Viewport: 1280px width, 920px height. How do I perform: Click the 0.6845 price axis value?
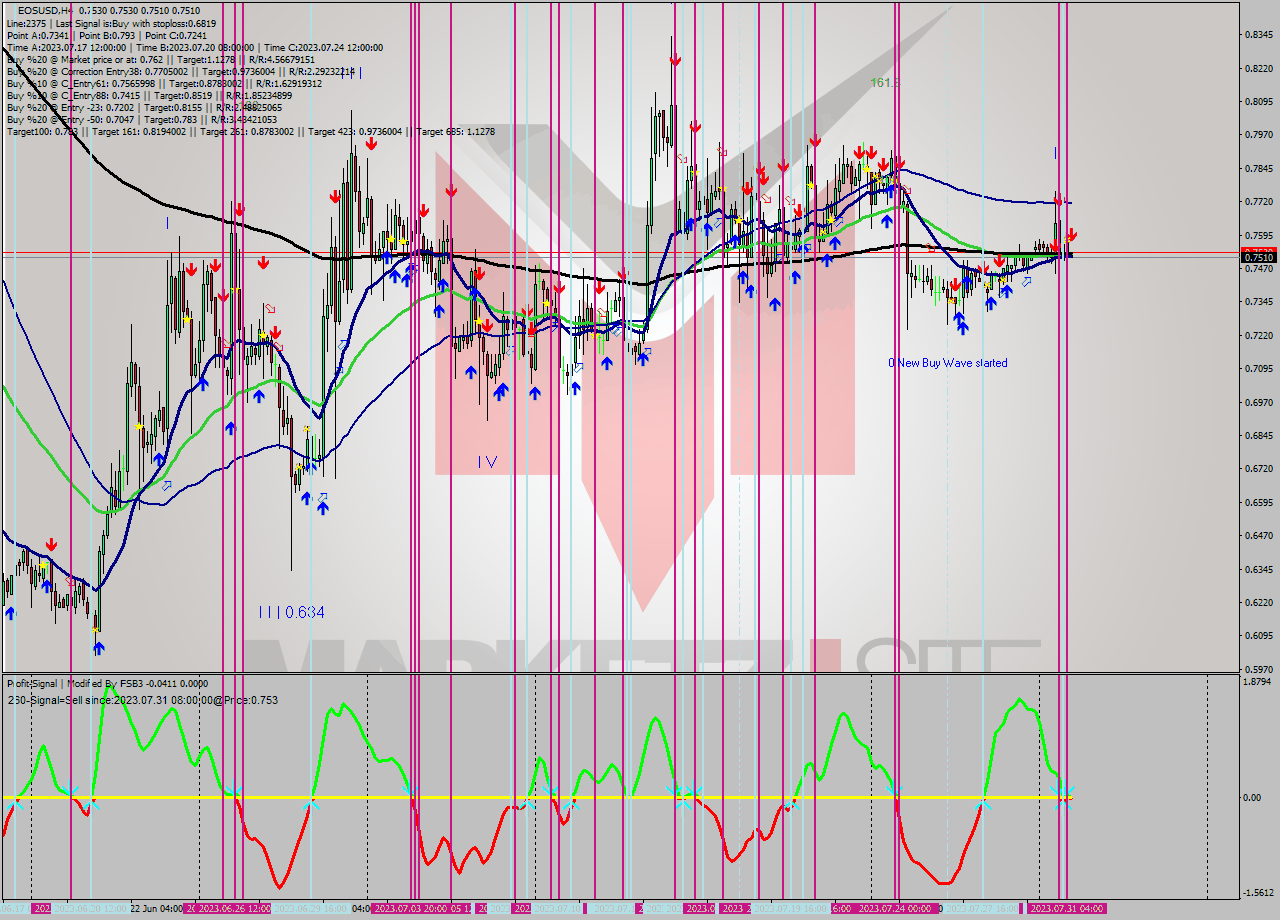[x=1258, y=436]
